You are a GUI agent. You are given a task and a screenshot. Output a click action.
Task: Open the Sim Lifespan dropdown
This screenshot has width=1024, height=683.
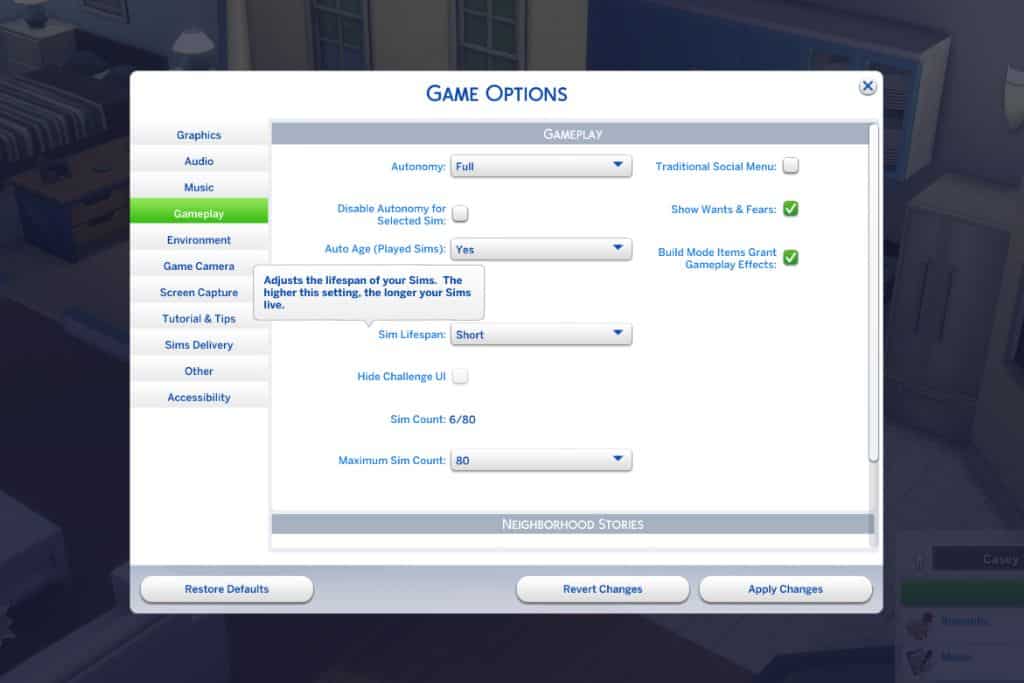point(541,334)
